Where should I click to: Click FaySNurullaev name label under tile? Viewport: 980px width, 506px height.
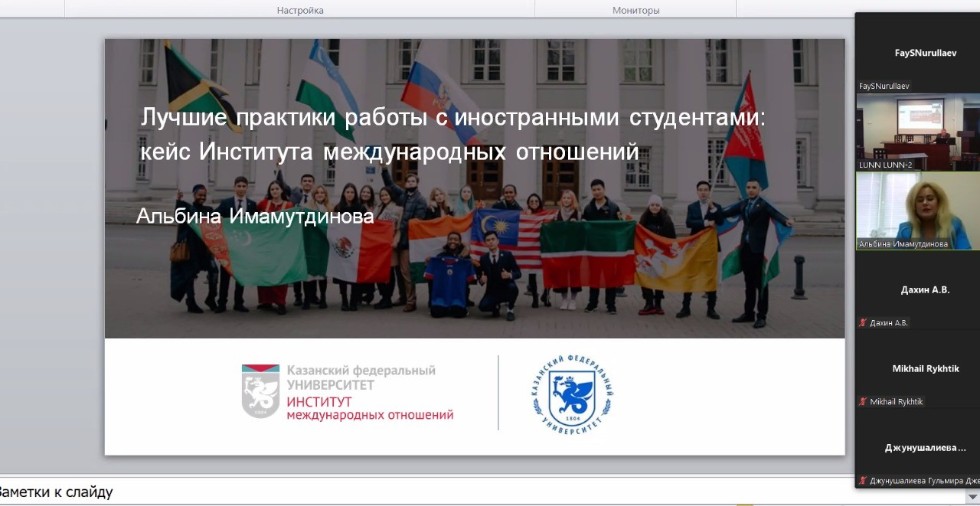884,86
